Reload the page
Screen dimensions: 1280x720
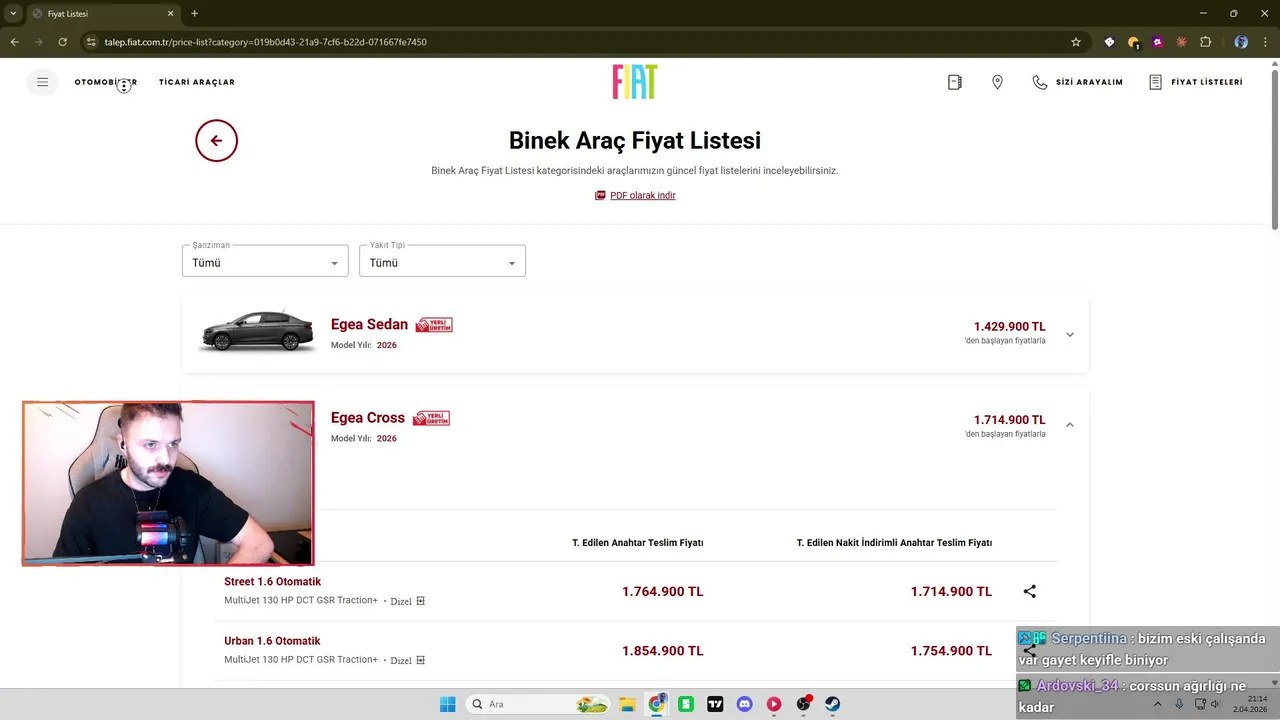pyautogui.click(x=62, y=42)
